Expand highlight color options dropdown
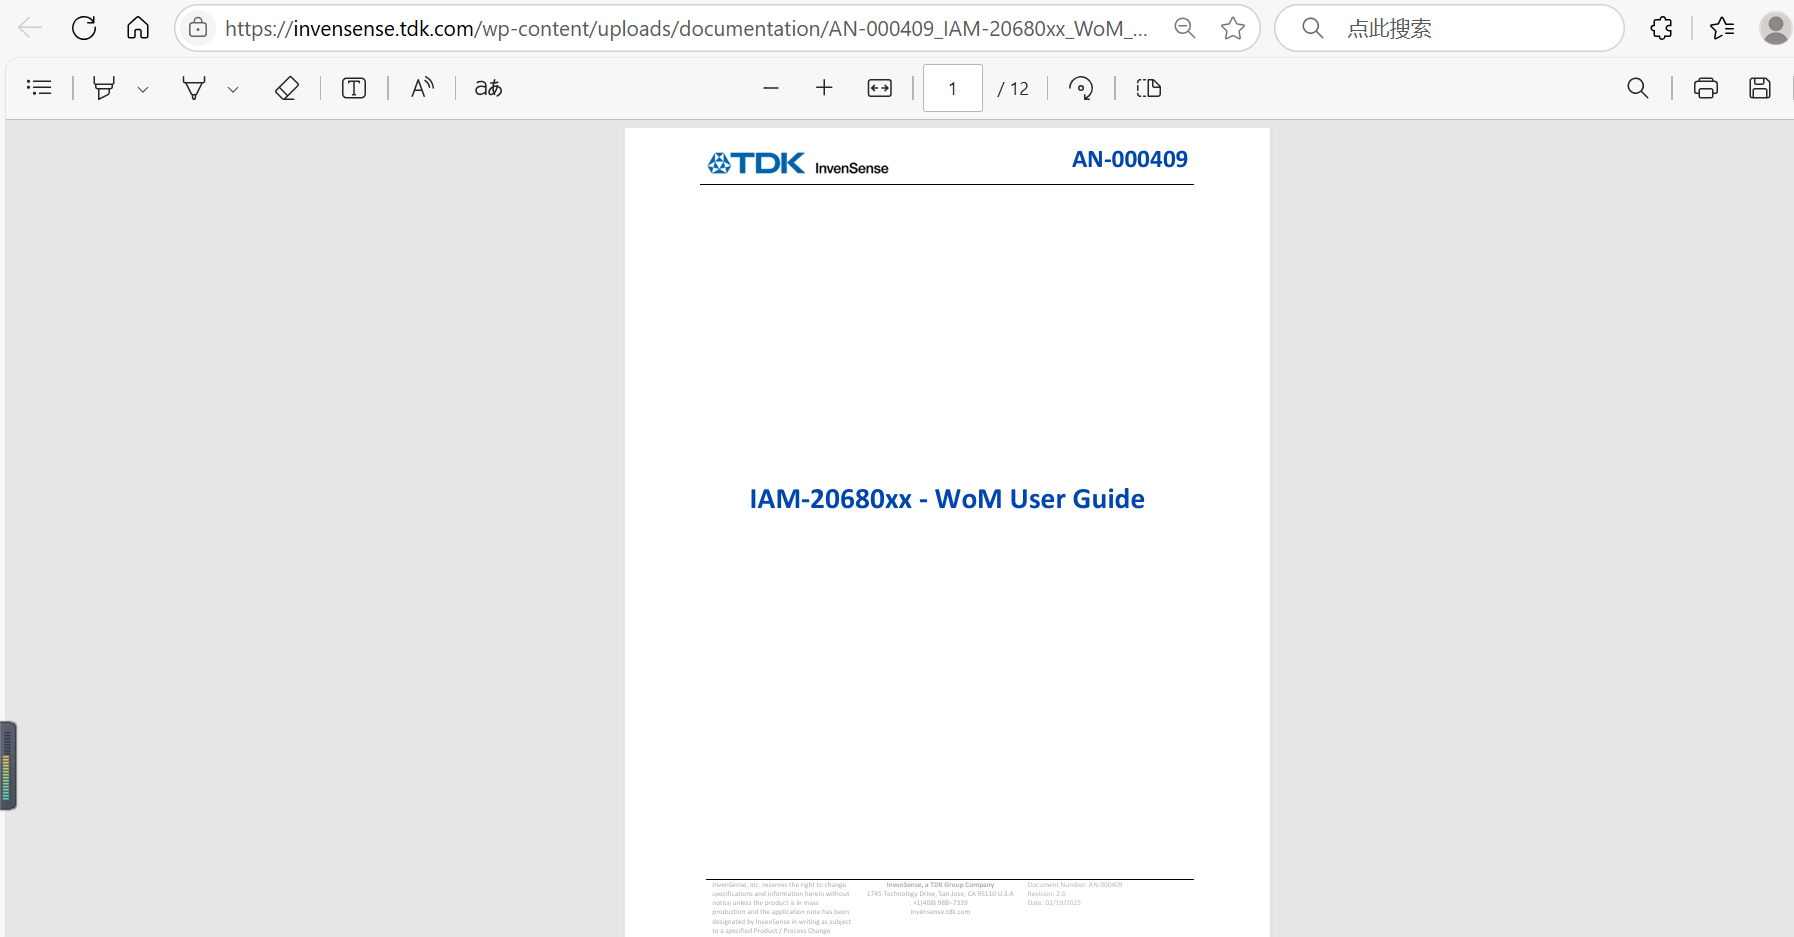The width and height of the screenshot is (1794, 937). [x=143, y=89]
